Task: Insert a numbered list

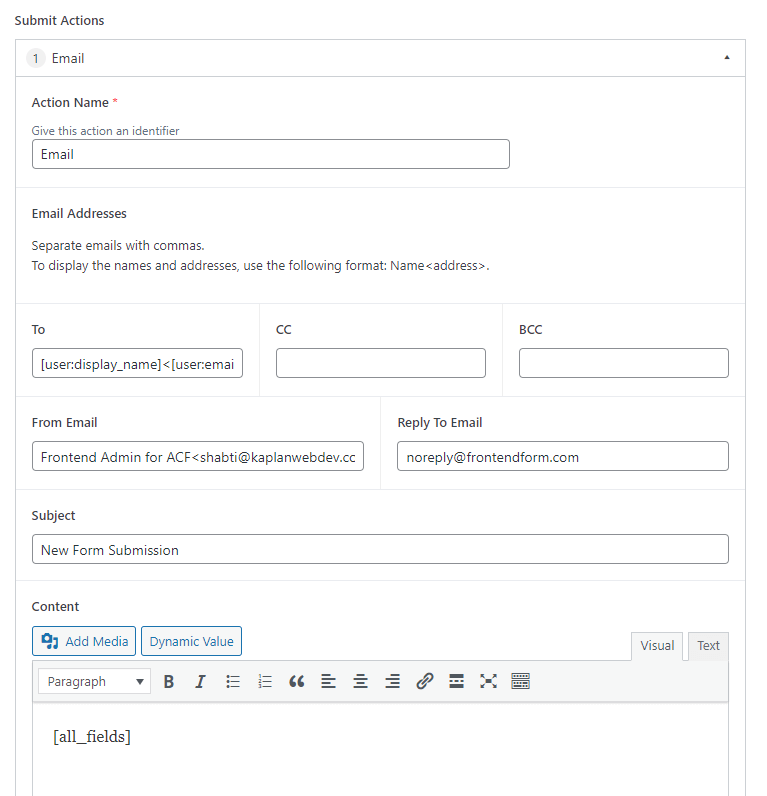Action: point(265,681)
